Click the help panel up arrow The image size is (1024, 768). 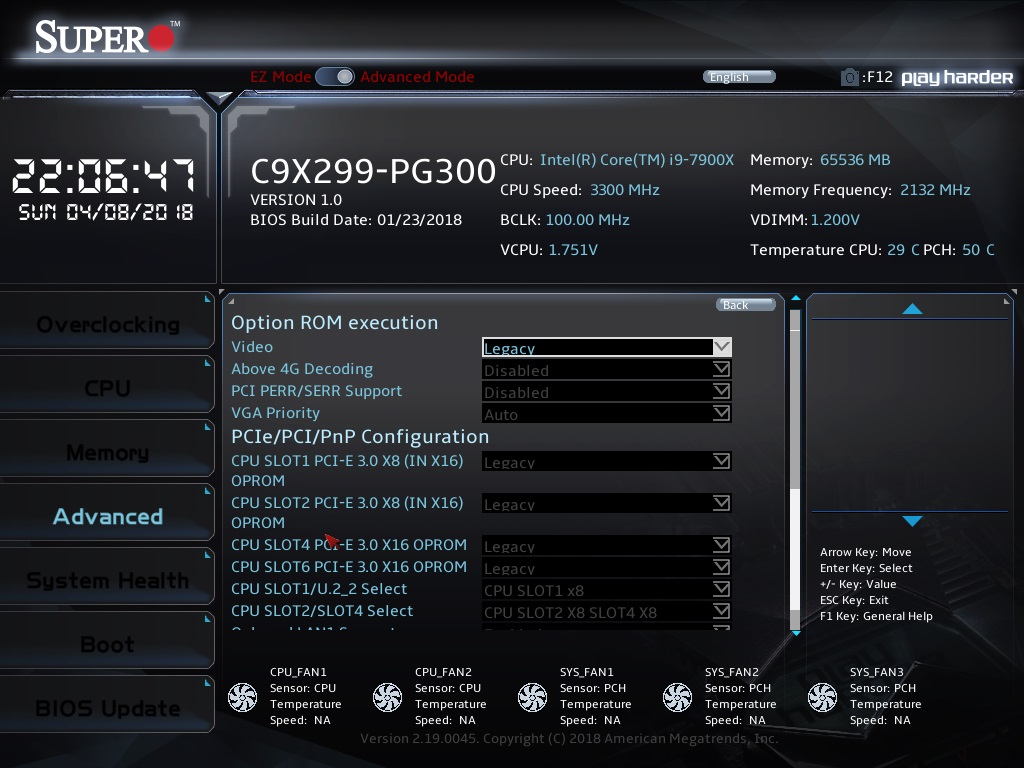pyautogui.click(x=912, y=309)
